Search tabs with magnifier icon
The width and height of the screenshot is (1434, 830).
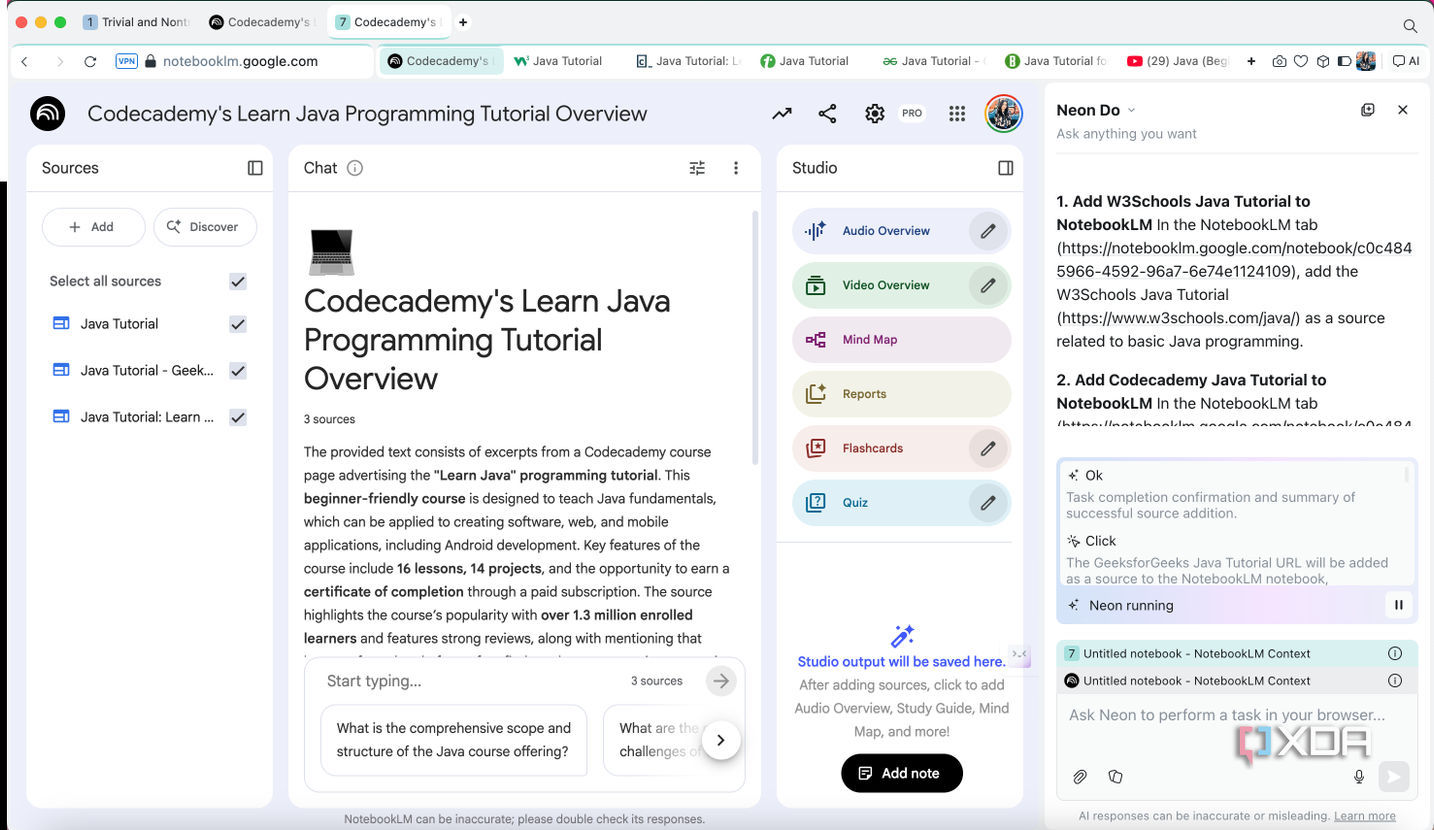click(1410, 26)
